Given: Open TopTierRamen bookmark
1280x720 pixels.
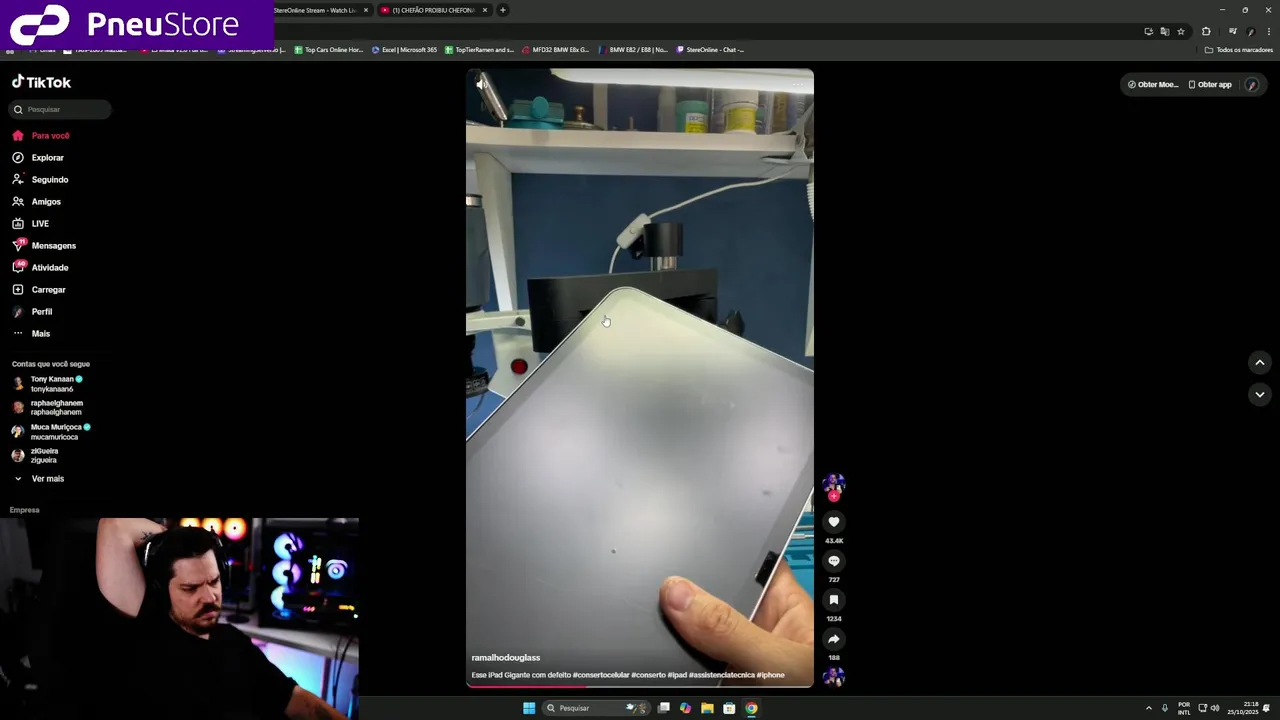Looking at the screenshot, I should click(x=480, y=50).
